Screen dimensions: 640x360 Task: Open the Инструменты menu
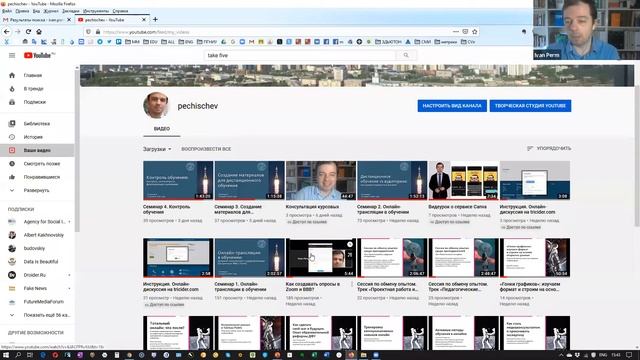(96, 11)
